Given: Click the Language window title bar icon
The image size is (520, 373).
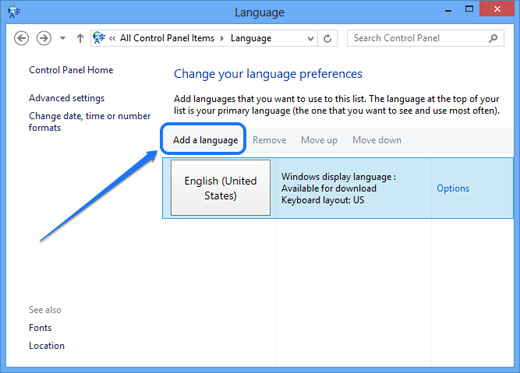Looking at the screenshot, I should (x=14, y=12).
